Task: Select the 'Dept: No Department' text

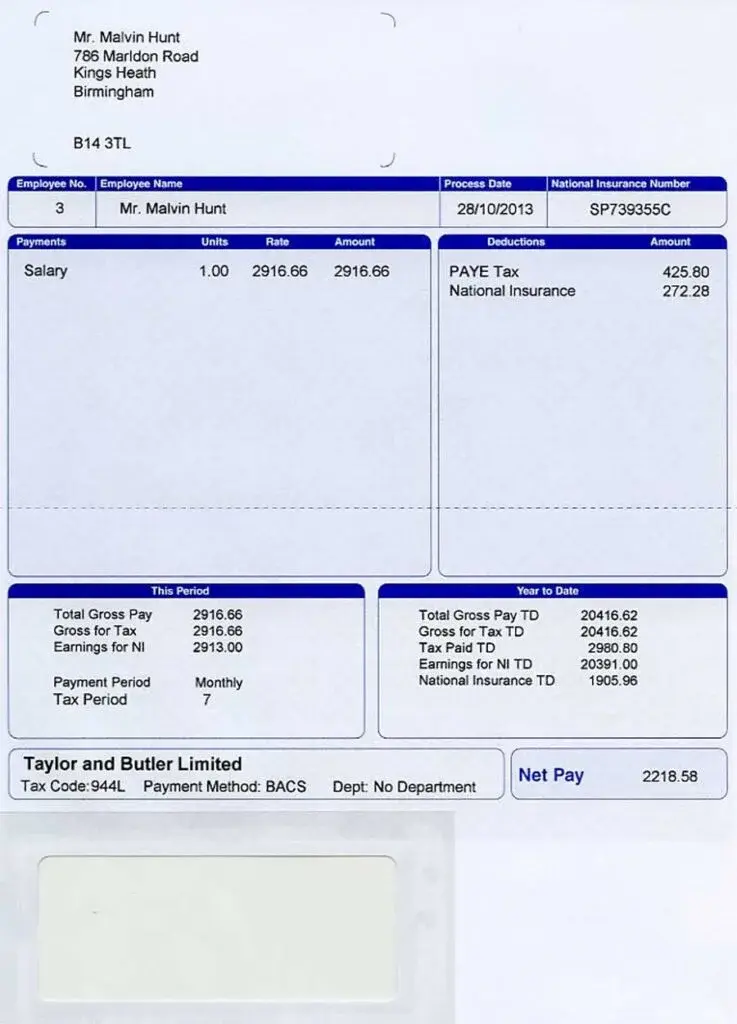Action: (x=404, y=787)
